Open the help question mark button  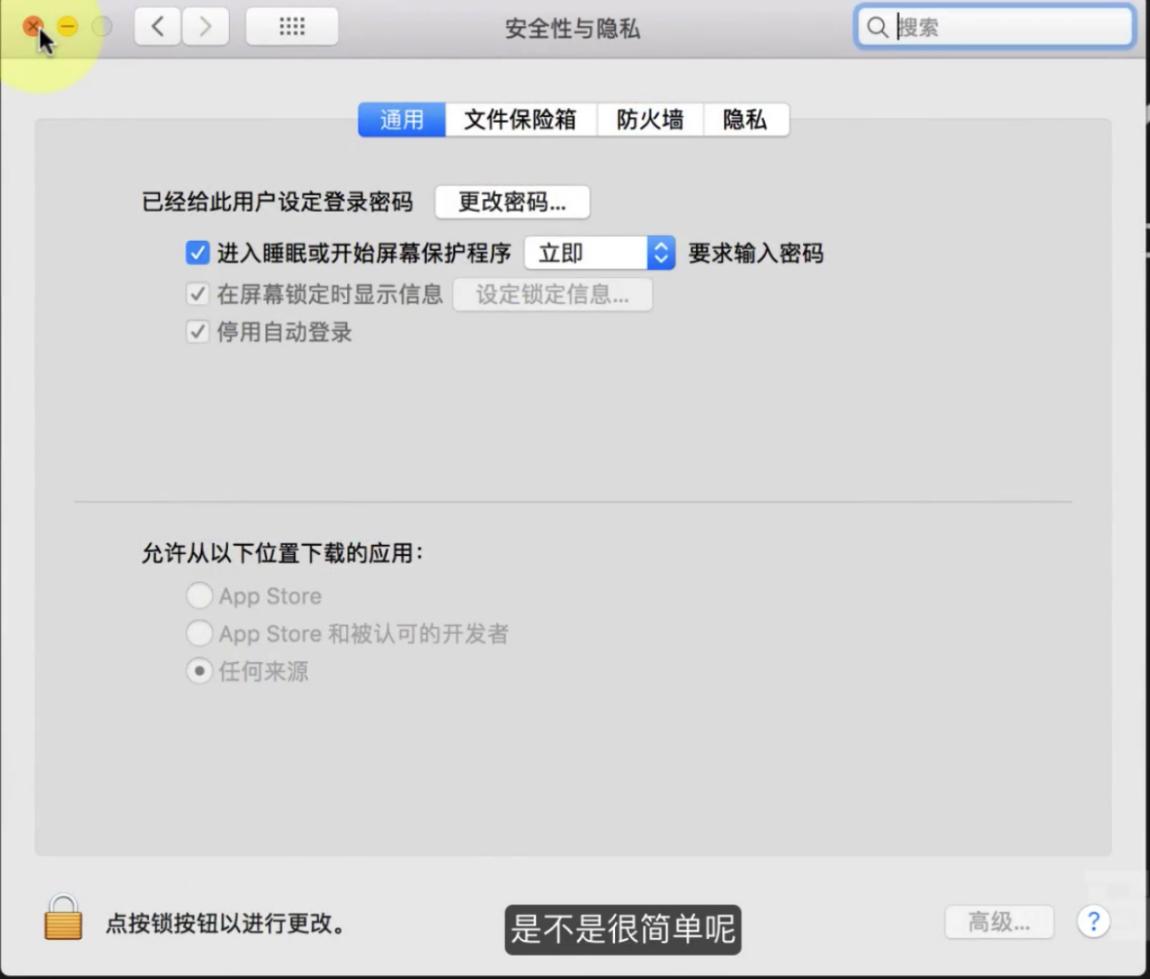pos(1094,921)
